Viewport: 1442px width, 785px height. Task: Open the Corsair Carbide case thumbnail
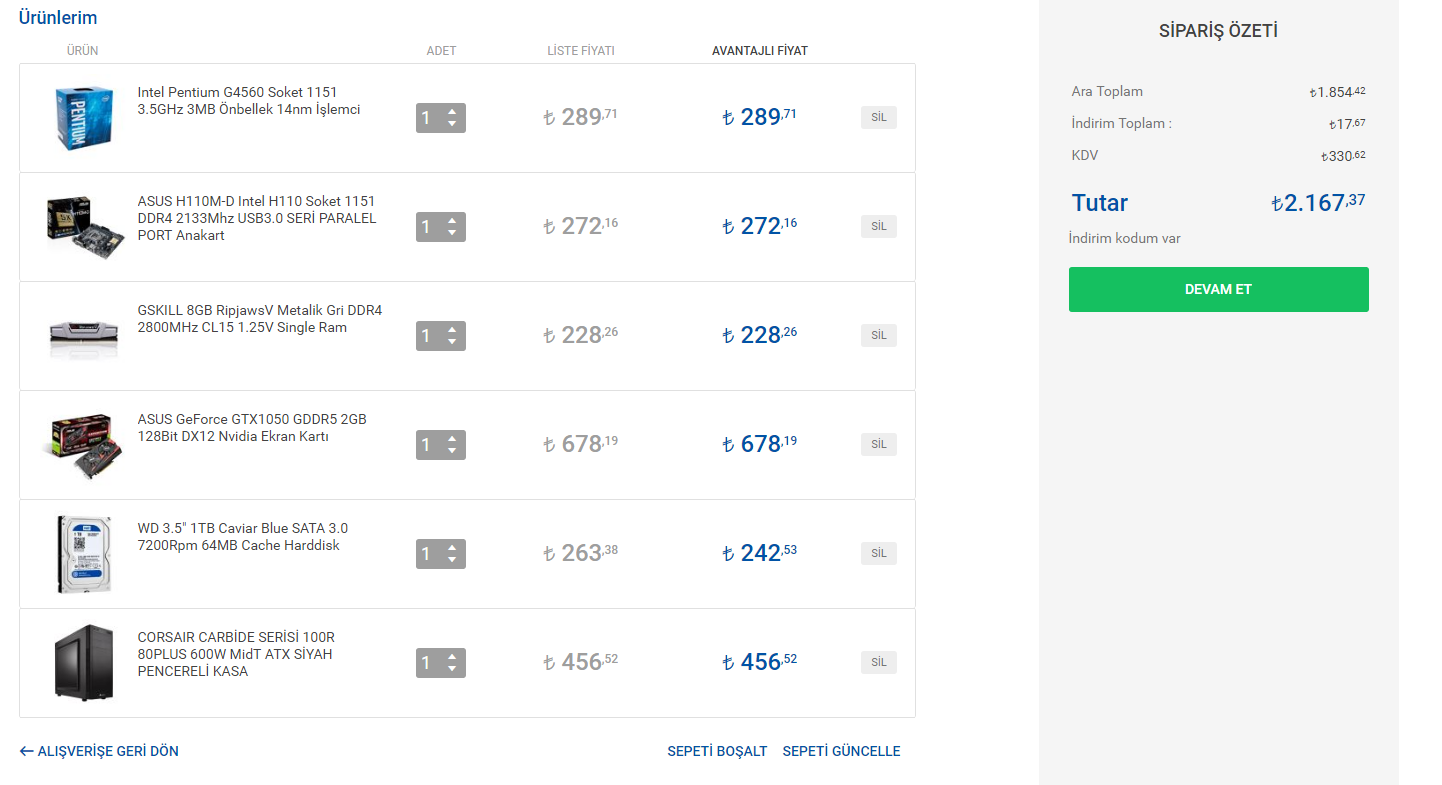pyautogui.click(x=83, y=662)
